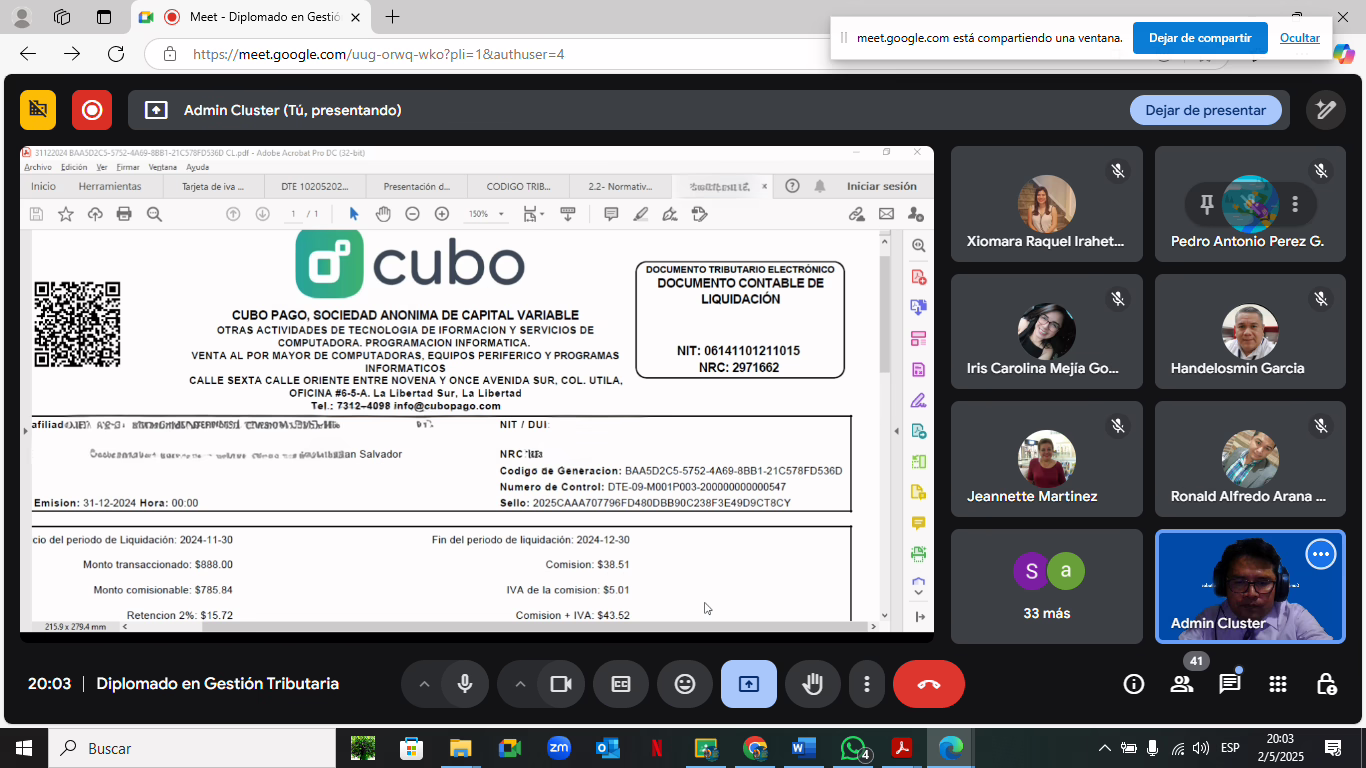Send an emoji reaction
The image size is (1366, 768).
point(685,684)
